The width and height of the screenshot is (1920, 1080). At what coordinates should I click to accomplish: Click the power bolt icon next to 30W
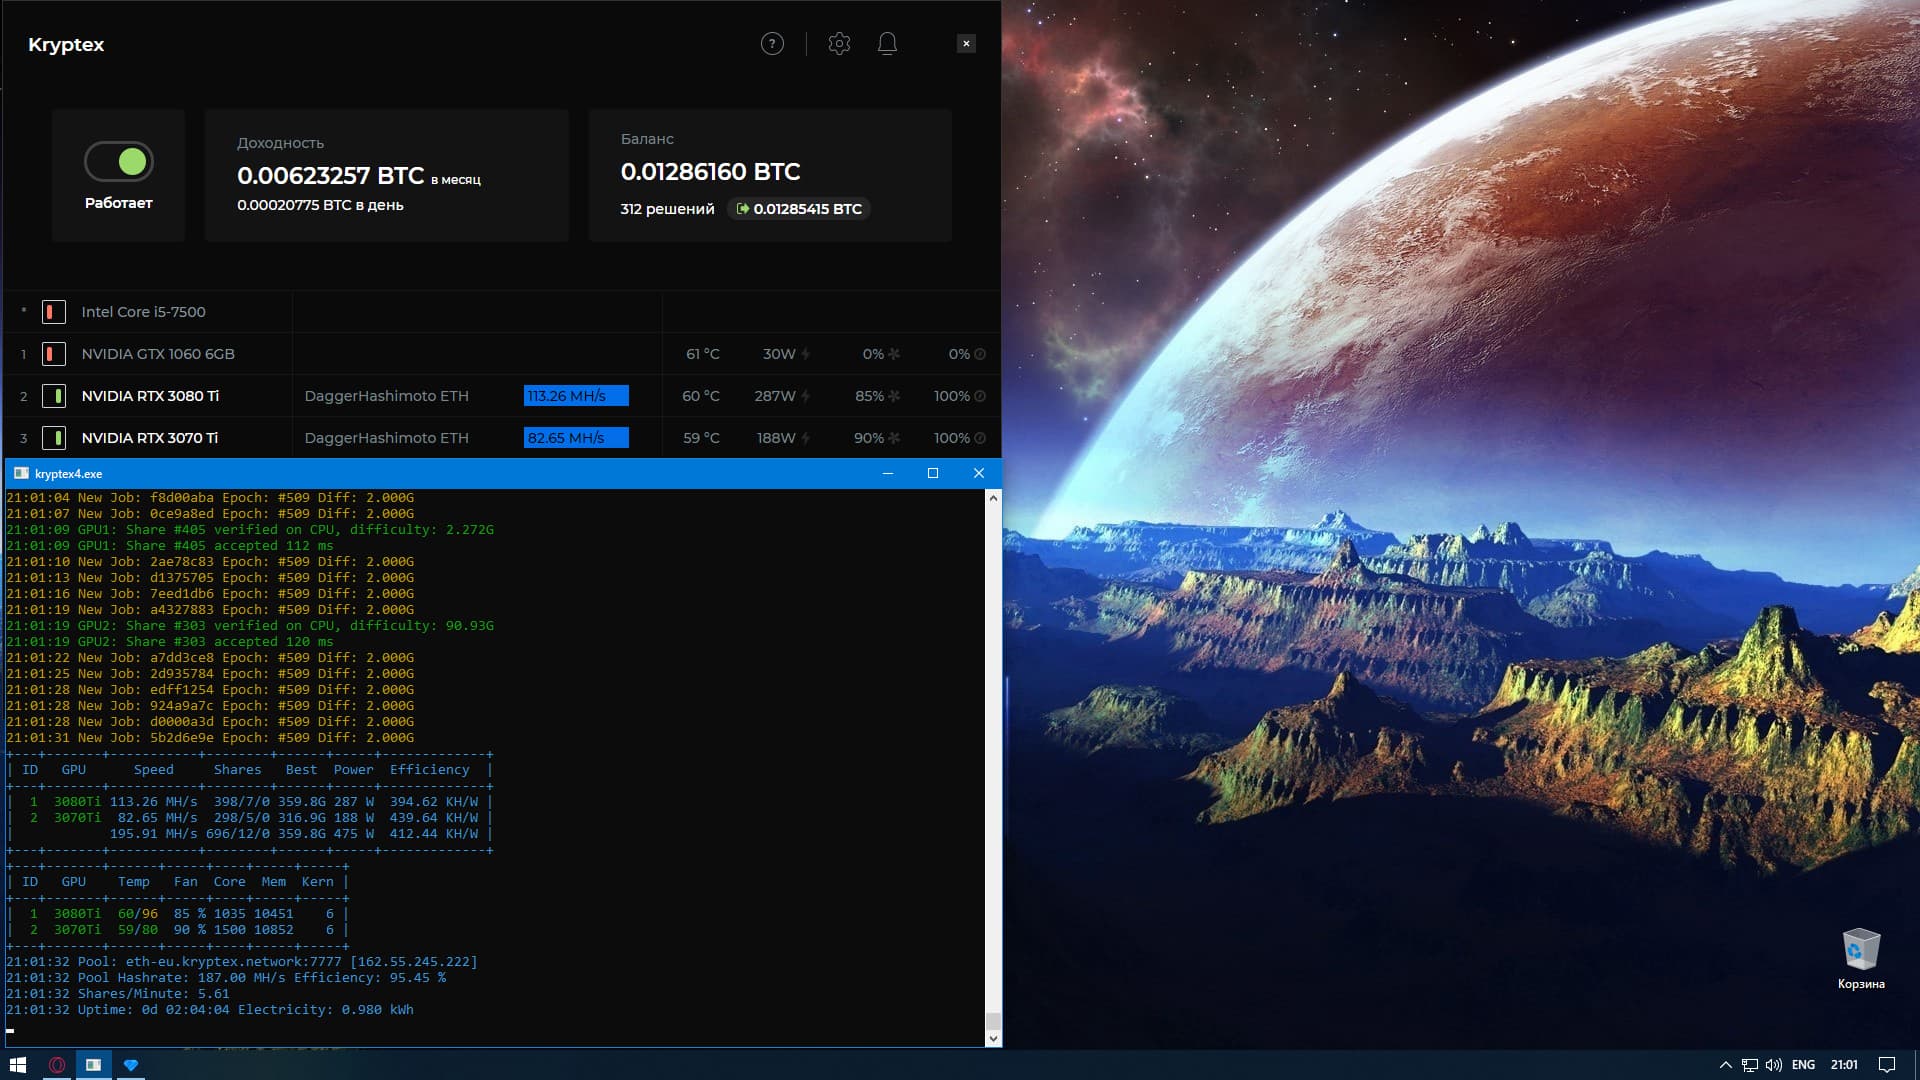point(806,354)
